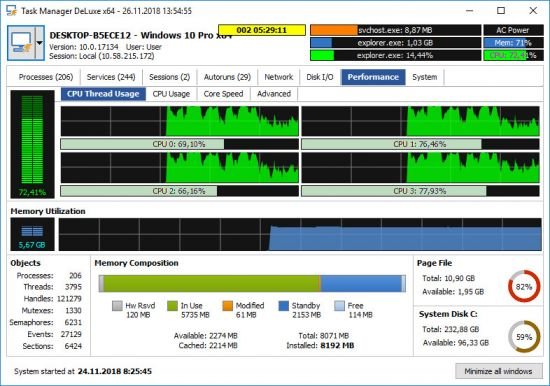
Task: Click the blue Standby legend swatch
Action: pos(283,306)
